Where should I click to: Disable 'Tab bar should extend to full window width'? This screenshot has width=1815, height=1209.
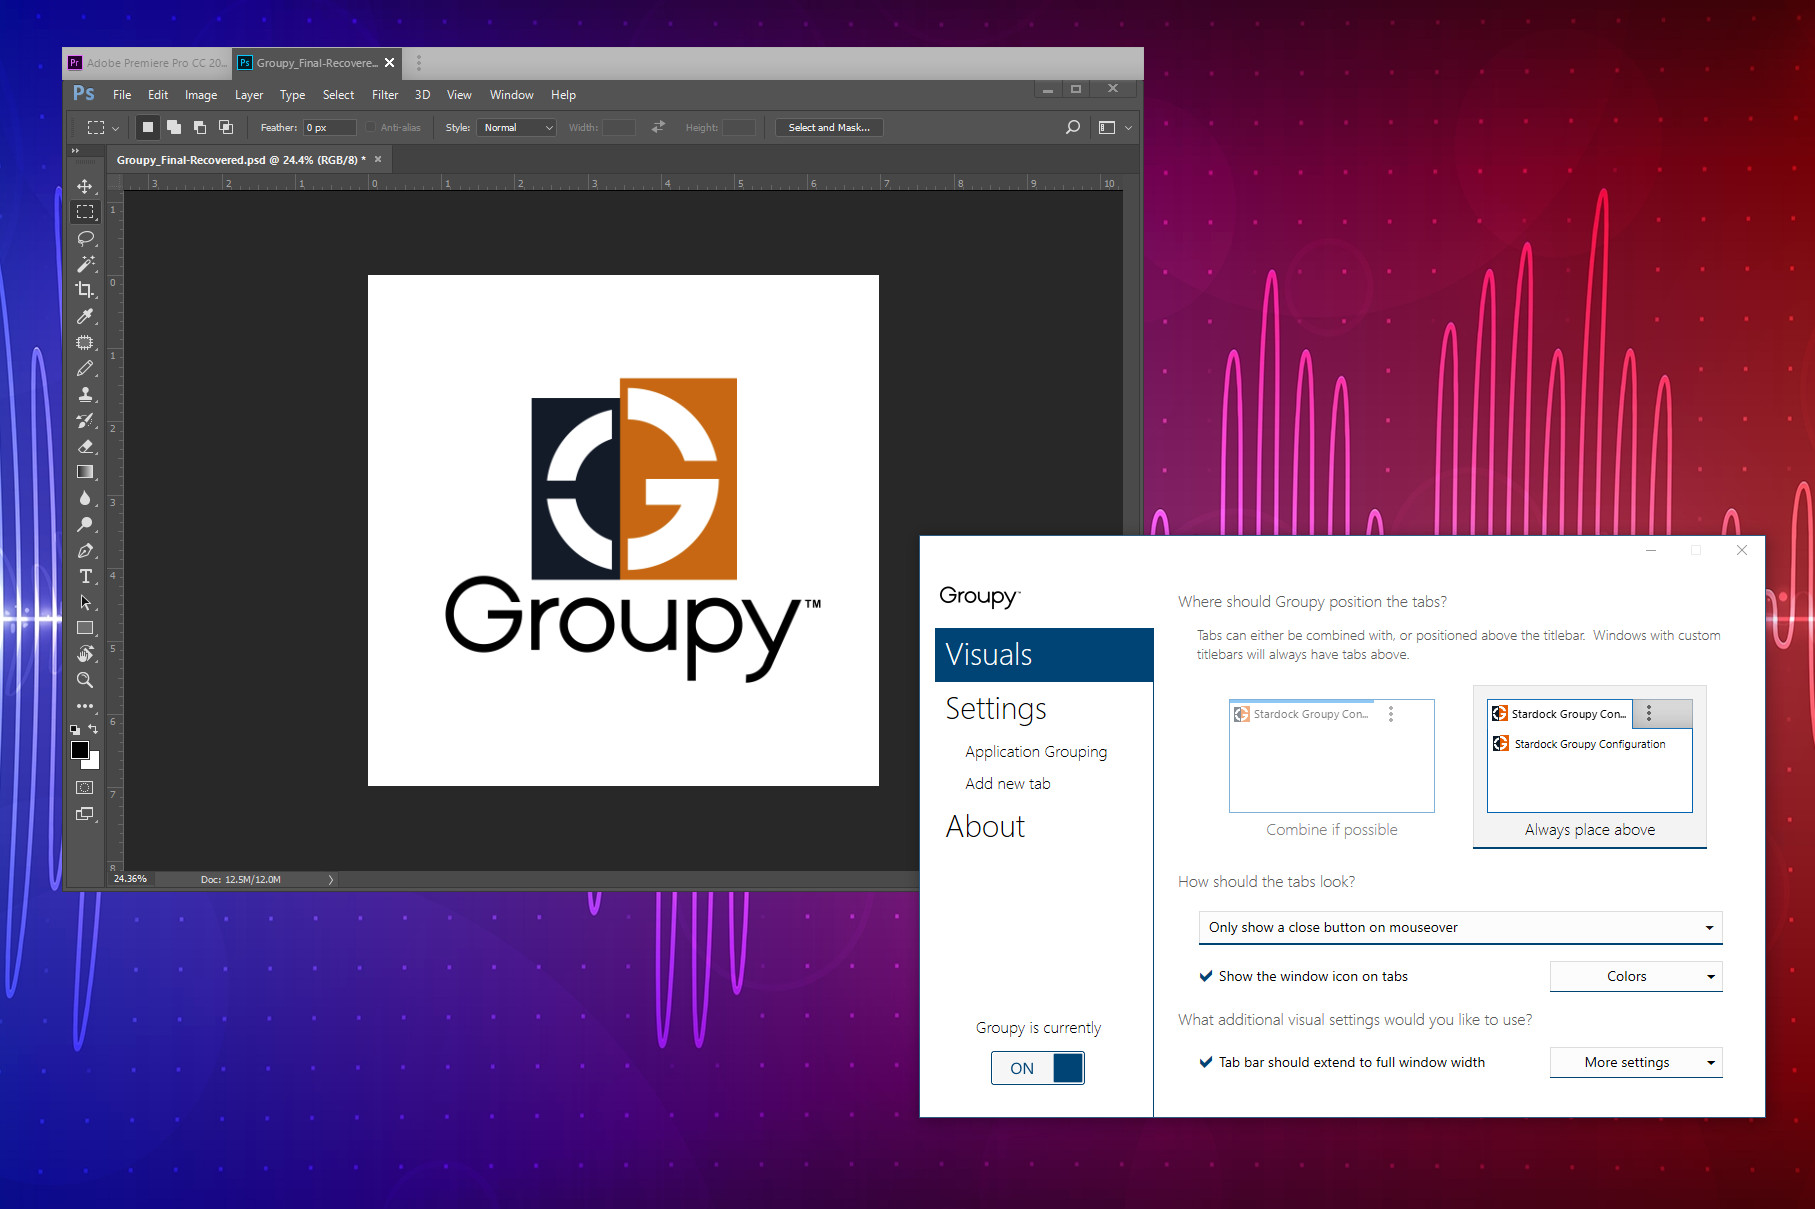[x=1206, y=1062]
